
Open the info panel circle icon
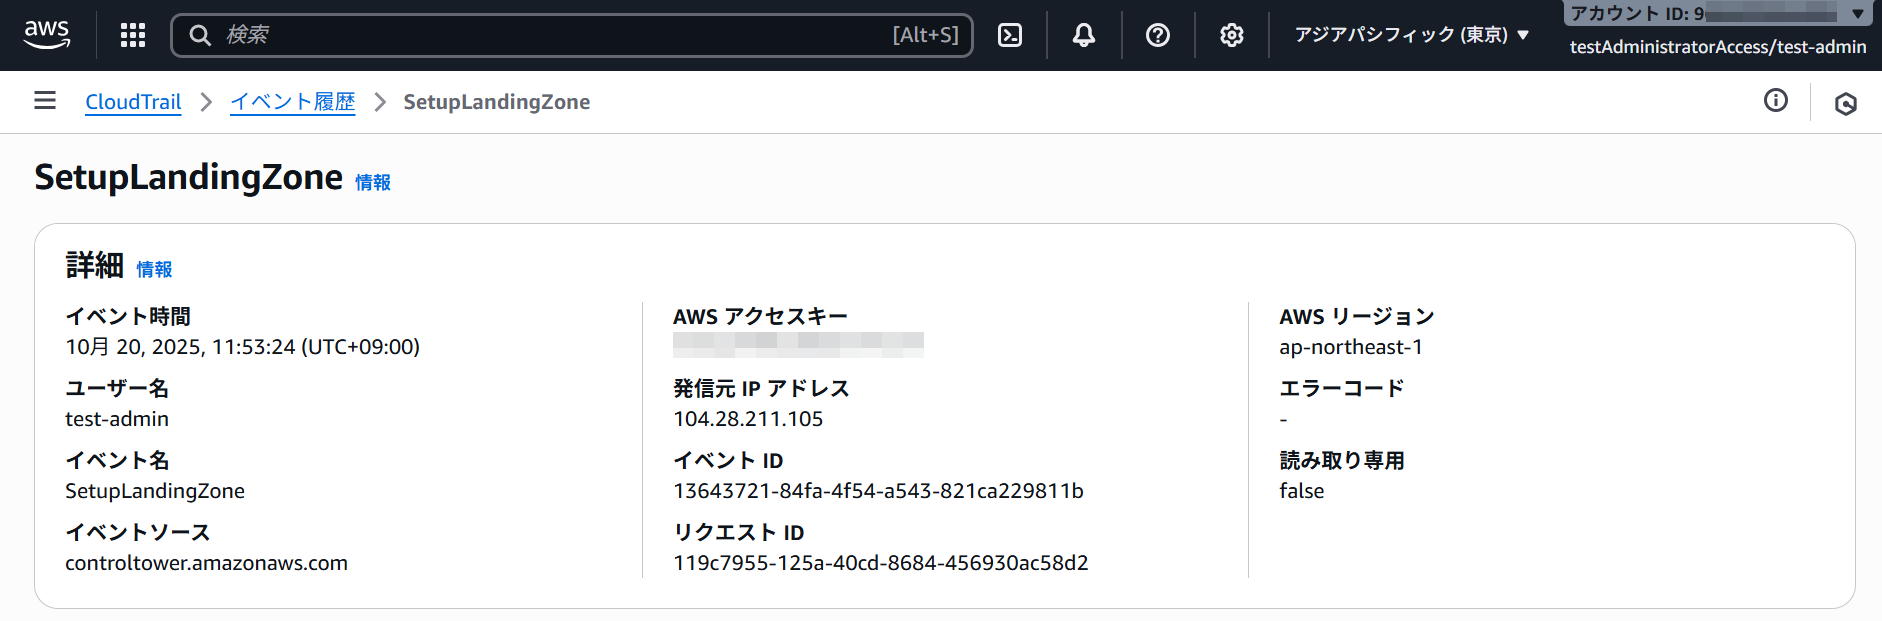(x=1776, y=100)
